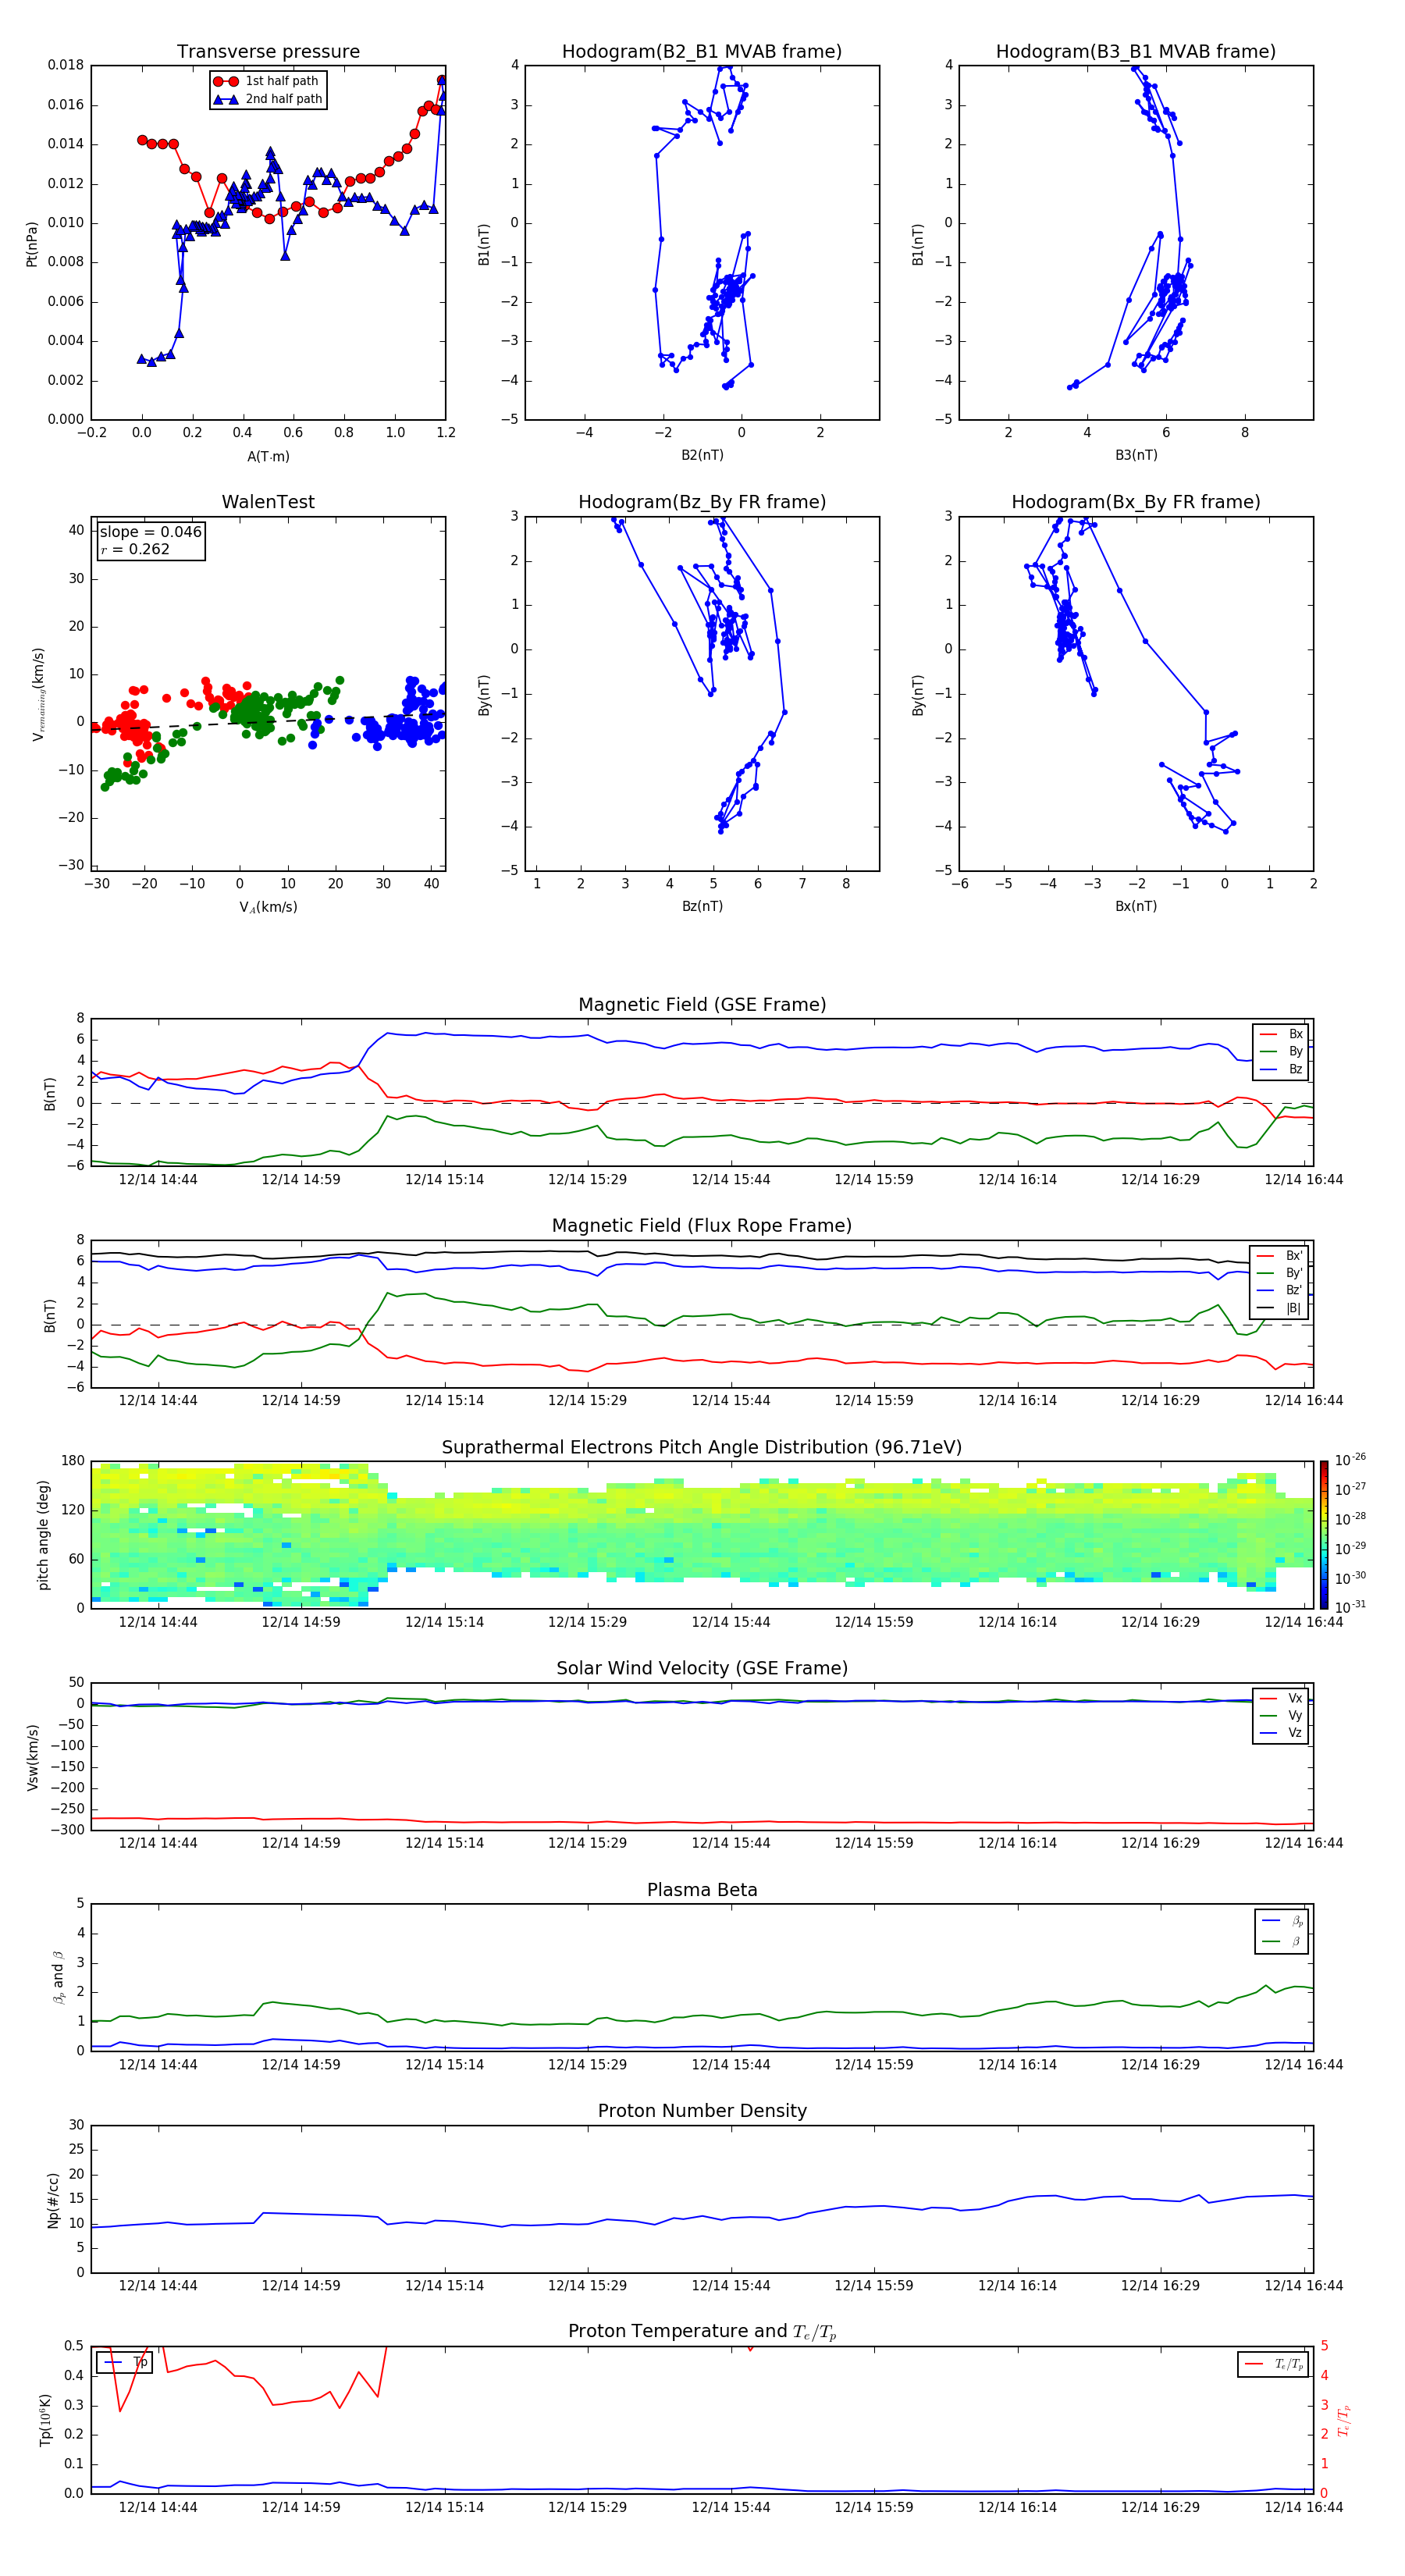
Task: Click the "Np(#/cc)" axis label
Action: (53, 2200)
